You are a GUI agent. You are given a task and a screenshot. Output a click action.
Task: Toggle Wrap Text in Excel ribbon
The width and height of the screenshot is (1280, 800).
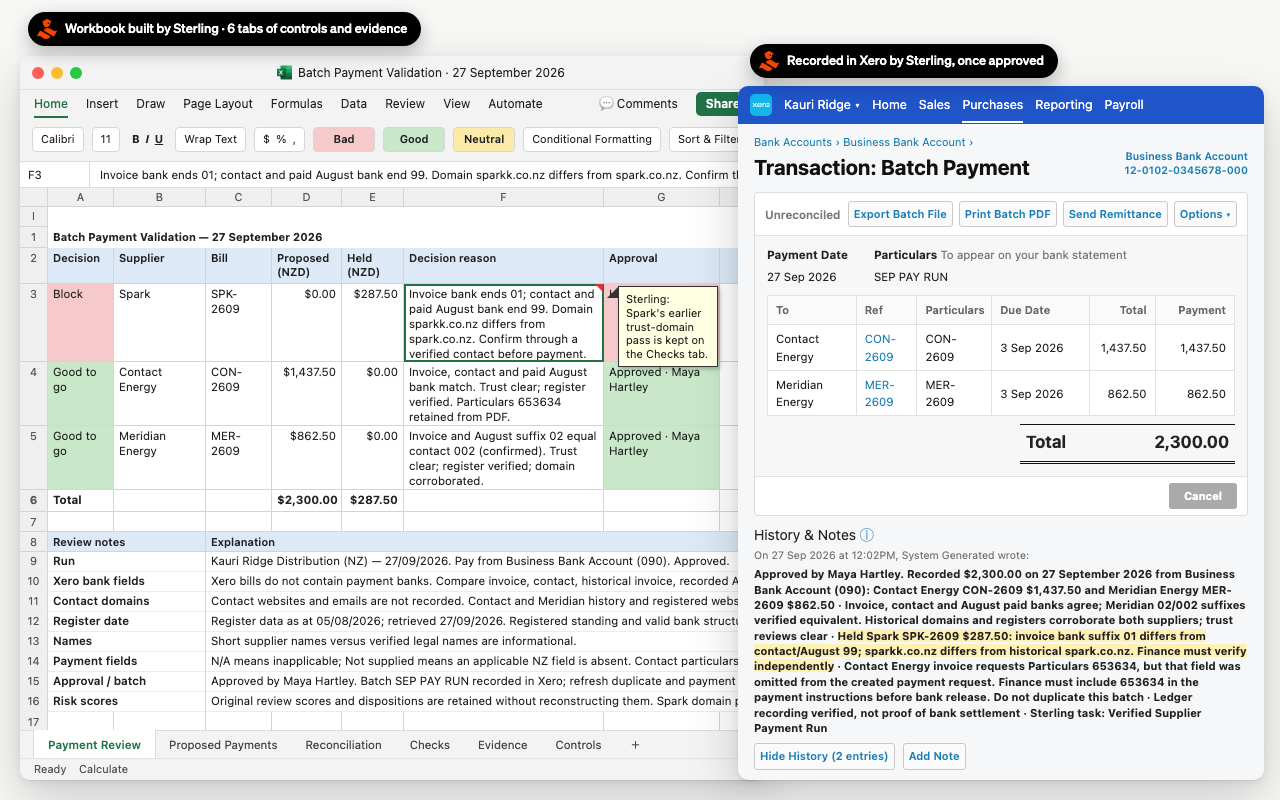point(211,139)
